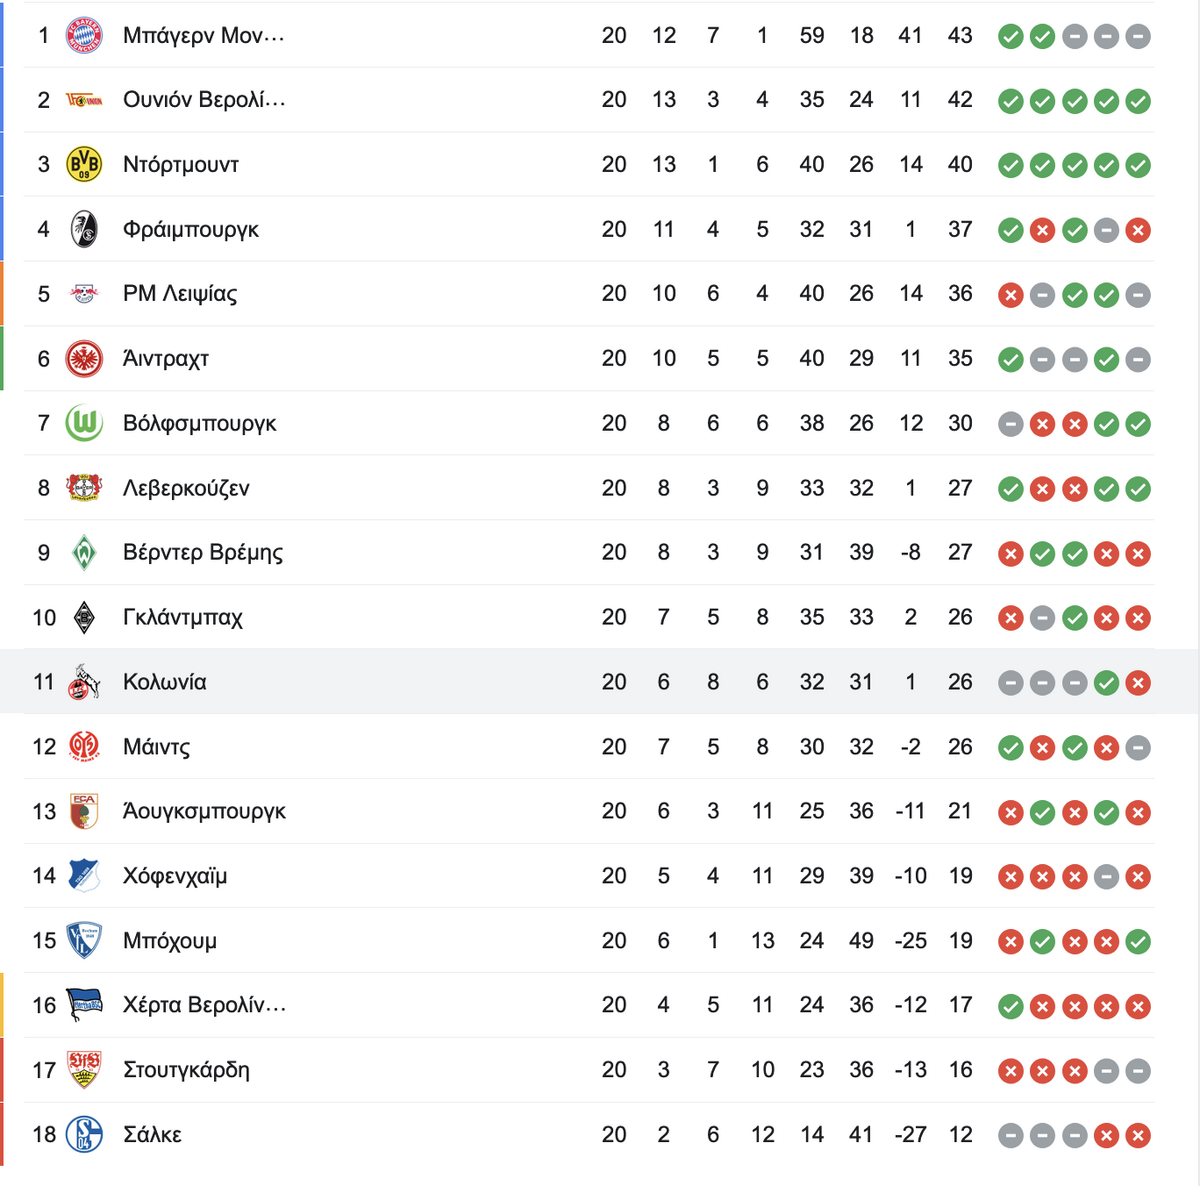Click the Wolfsburg green W logo
1200x1186 pixels.
pyautogui.click(x=84, y=423)
